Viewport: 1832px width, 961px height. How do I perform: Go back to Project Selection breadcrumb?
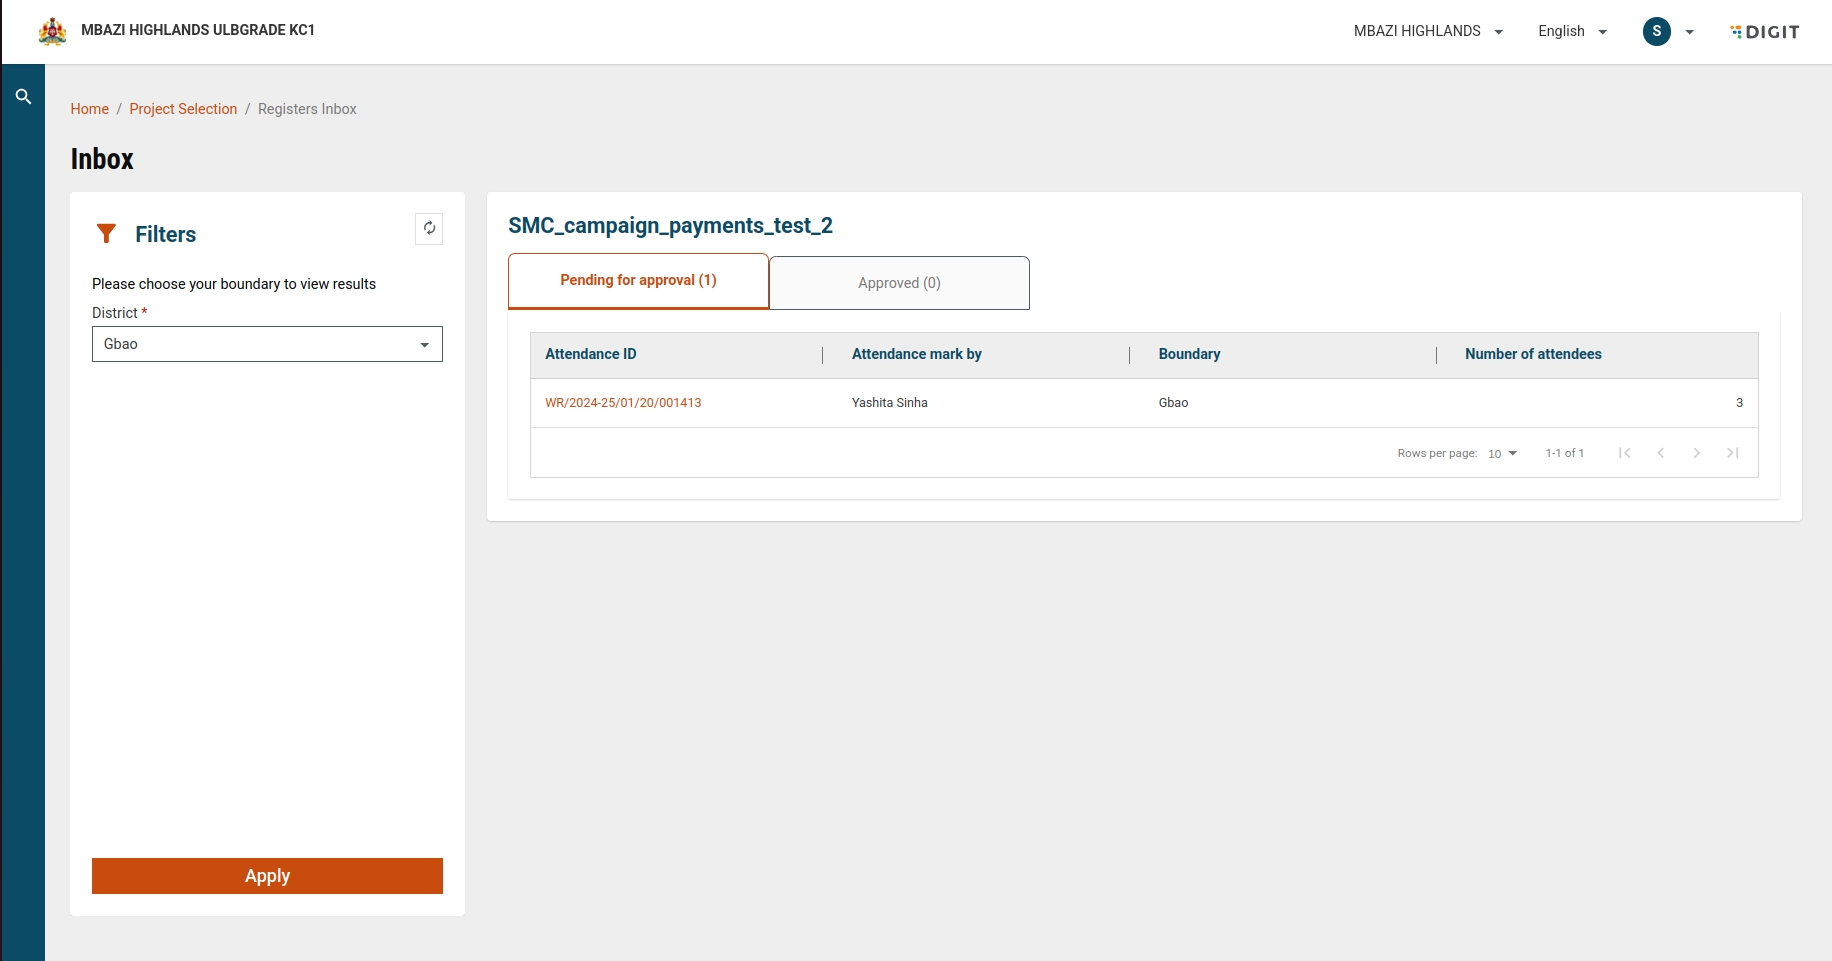(x=183, y=109)
